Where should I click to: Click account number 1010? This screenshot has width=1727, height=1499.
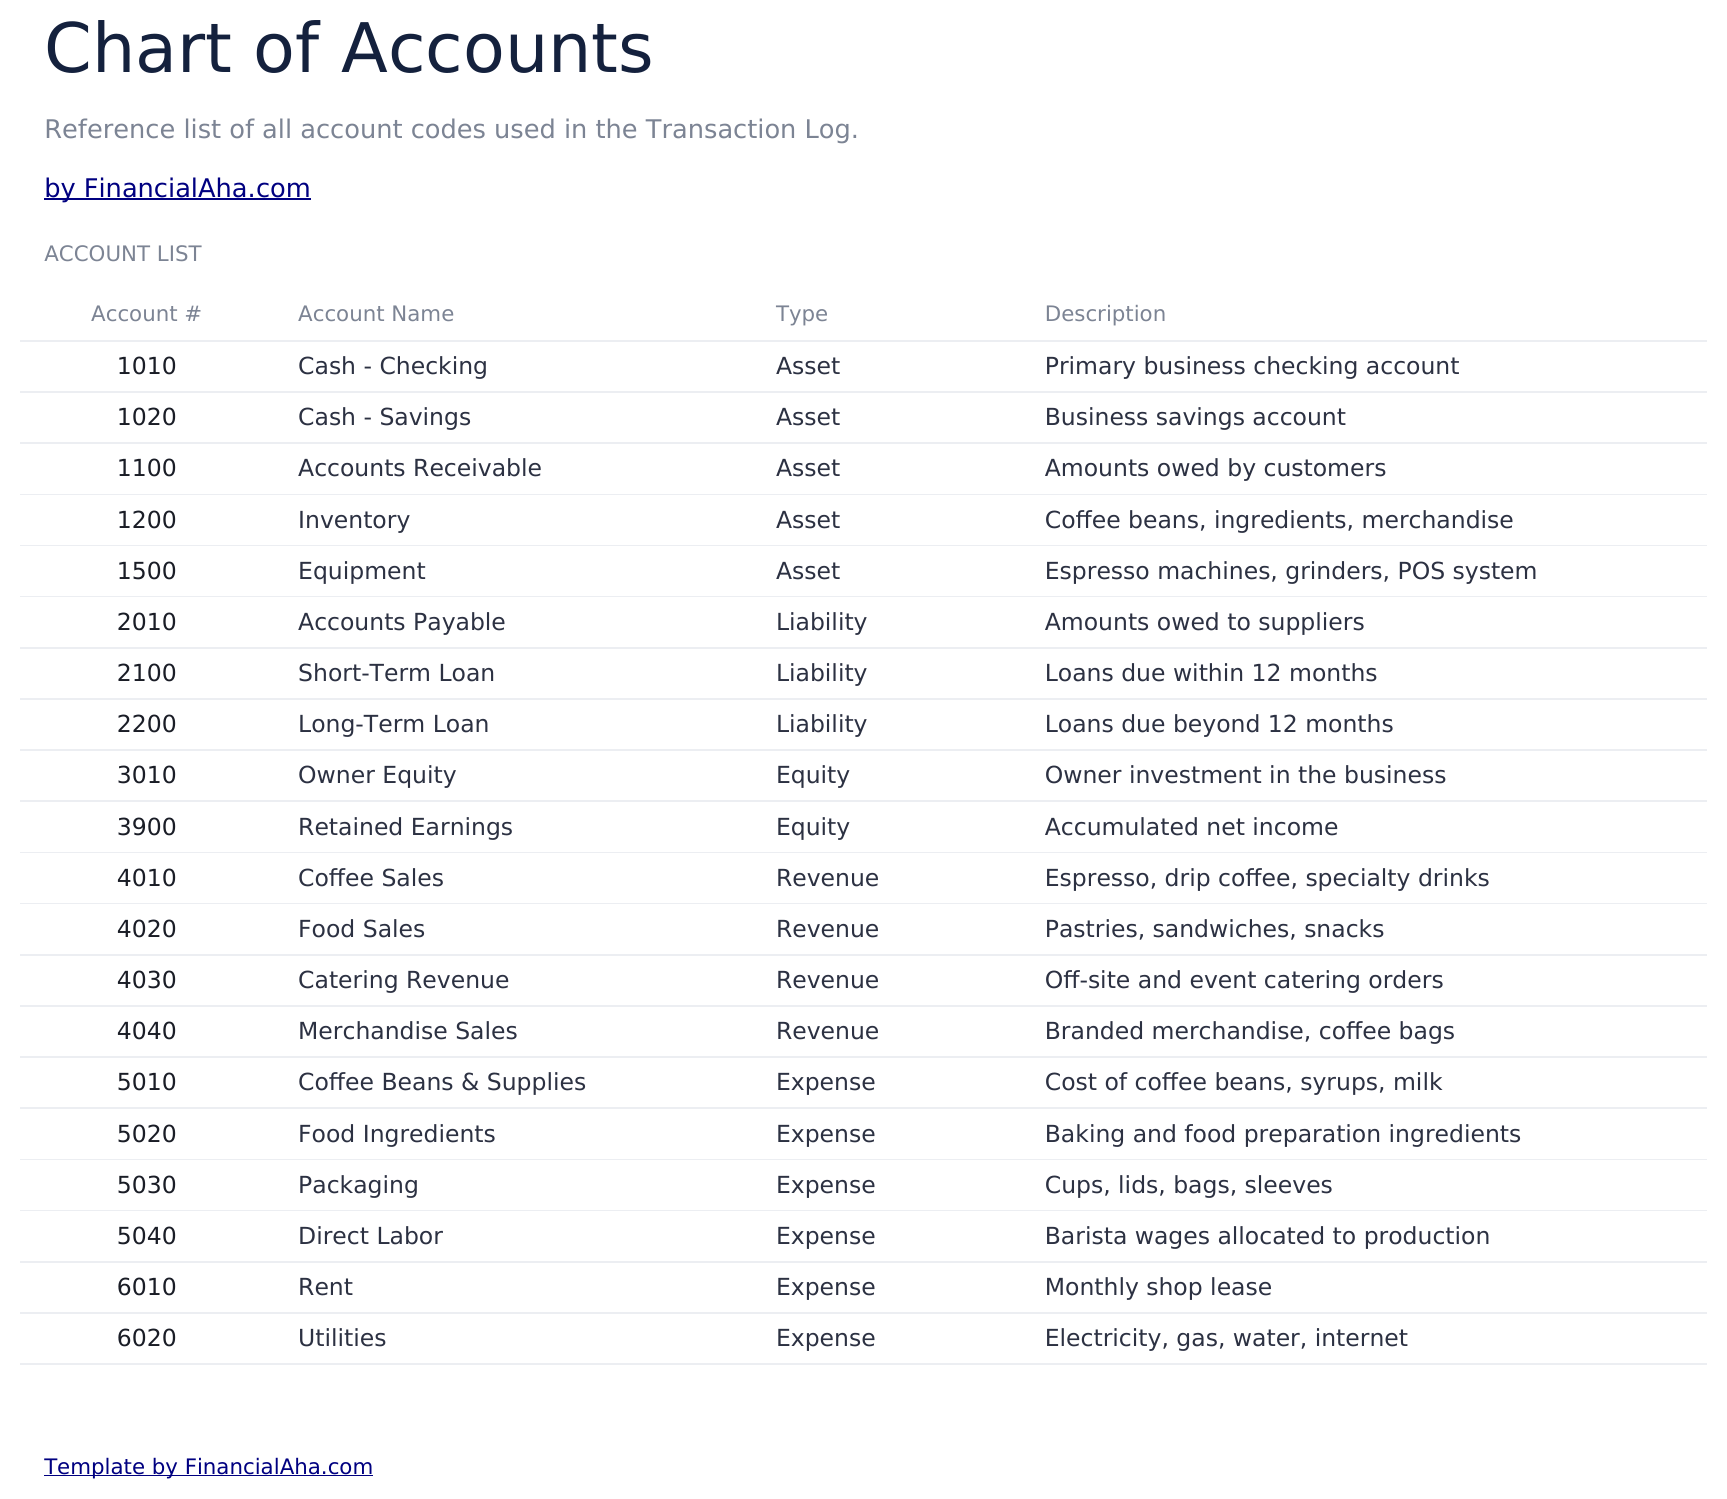[147, 366]
